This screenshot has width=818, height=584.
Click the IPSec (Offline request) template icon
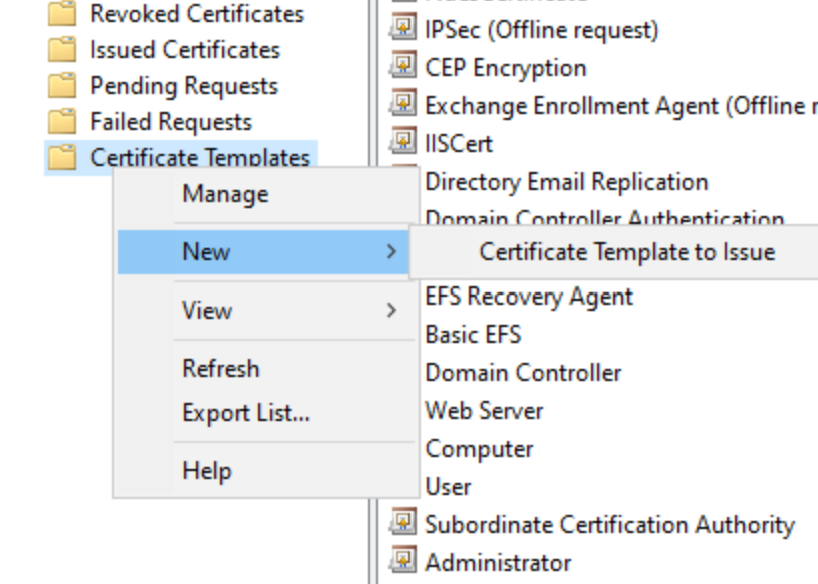pos(403,27)
